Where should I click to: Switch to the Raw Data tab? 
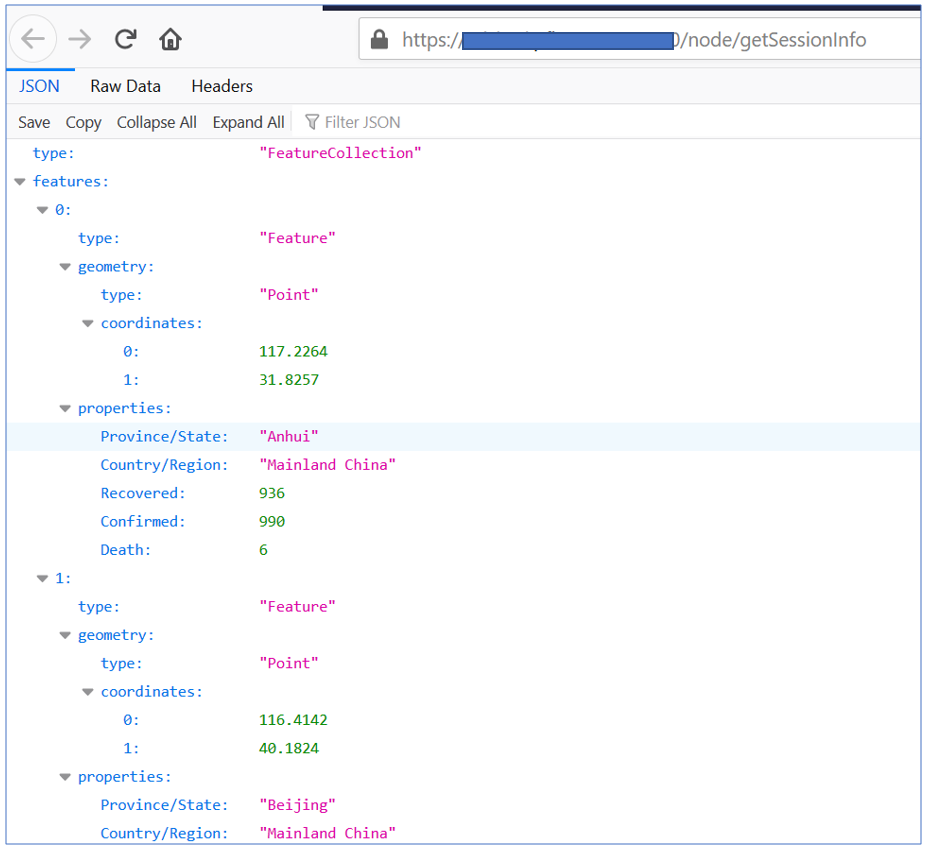[x=125, y=86]
